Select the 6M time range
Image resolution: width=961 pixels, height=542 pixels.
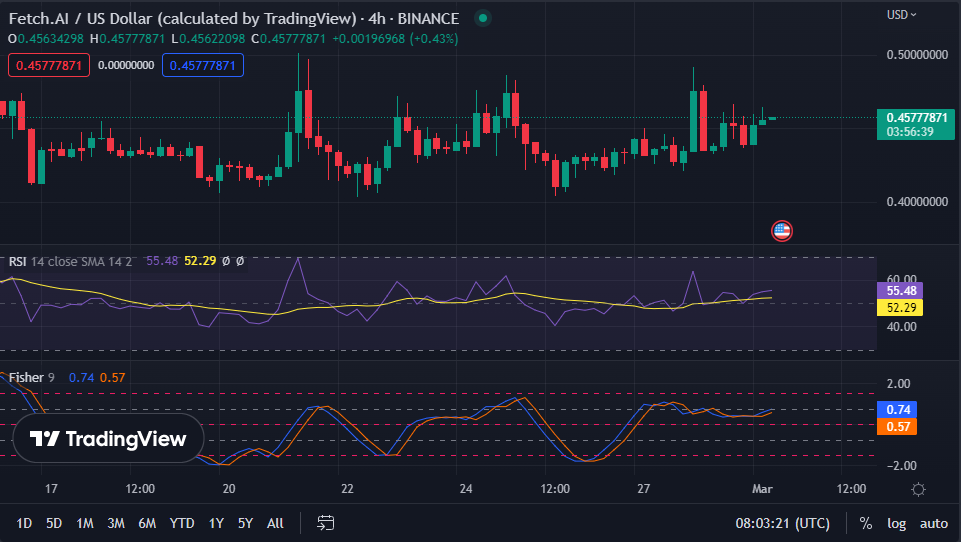click(147, 523)
